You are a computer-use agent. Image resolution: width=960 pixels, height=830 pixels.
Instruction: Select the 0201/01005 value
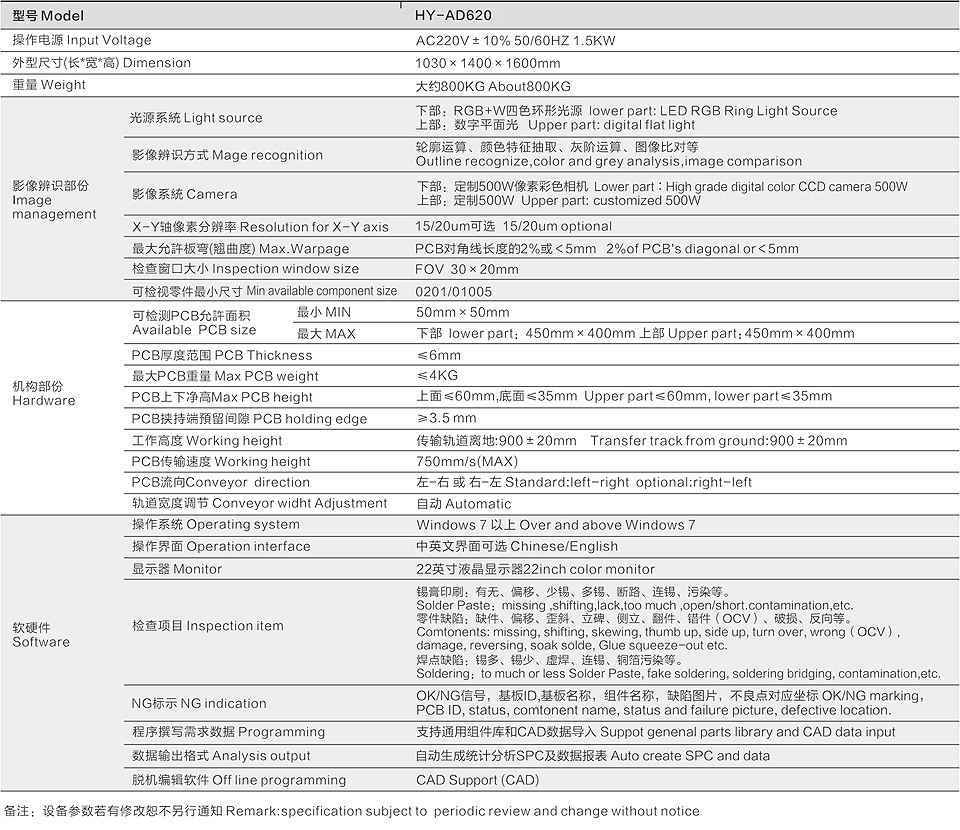click(x=454, y=292)
